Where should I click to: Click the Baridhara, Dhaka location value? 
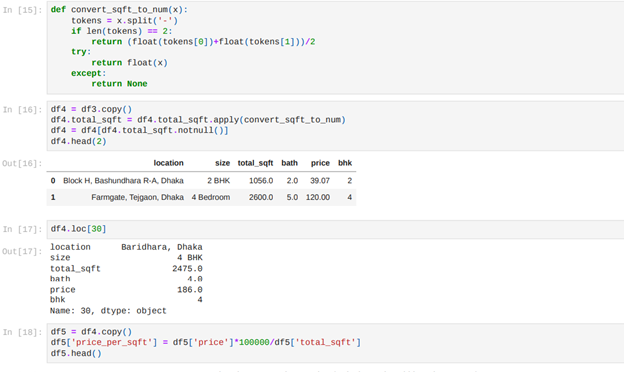point(162,247)
